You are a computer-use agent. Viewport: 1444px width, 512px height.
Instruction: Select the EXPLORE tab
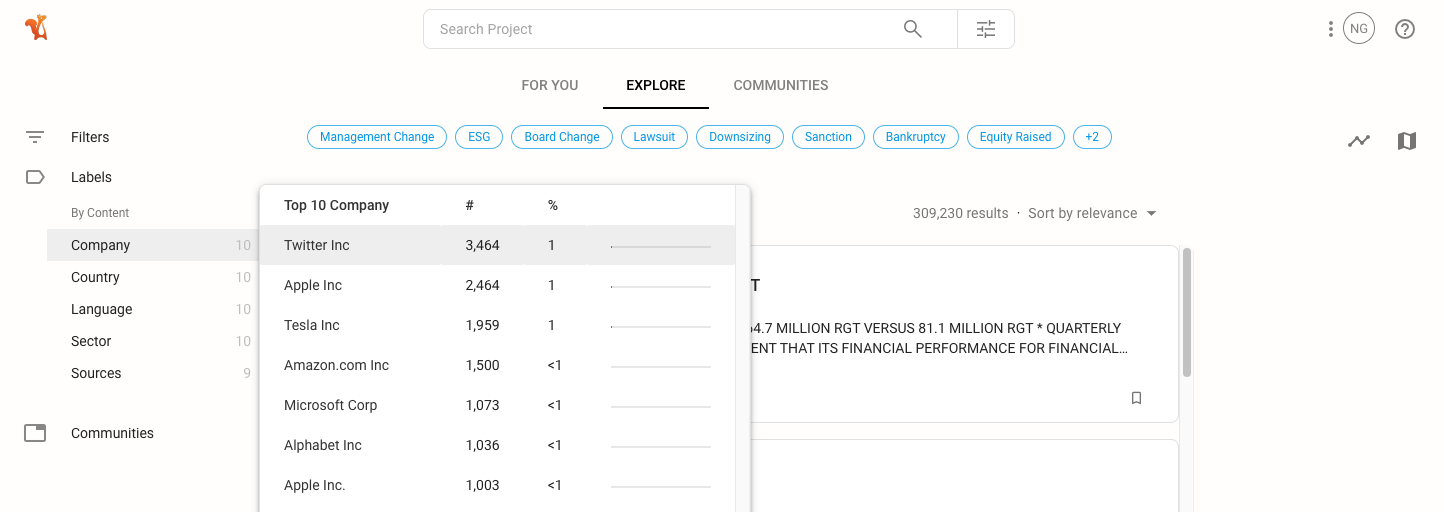click(656, 85)
